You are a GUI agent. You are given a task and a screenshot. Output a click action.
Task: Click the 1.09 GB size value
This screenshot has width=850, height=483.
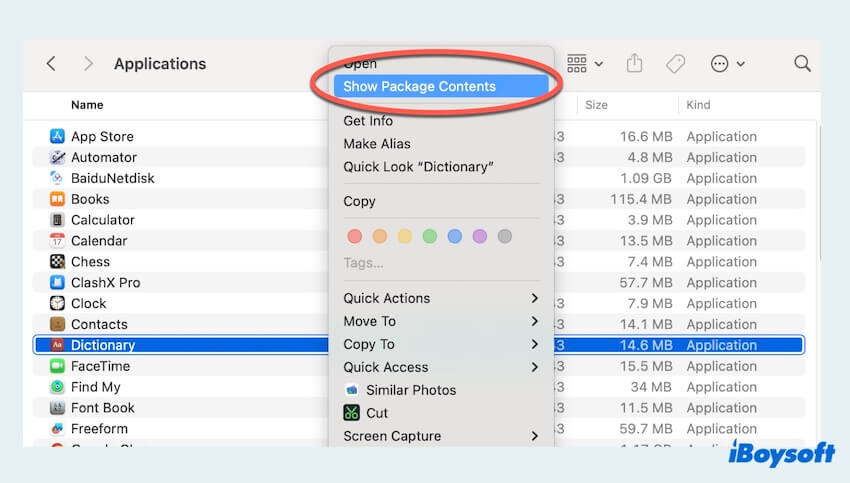[646, 178]
